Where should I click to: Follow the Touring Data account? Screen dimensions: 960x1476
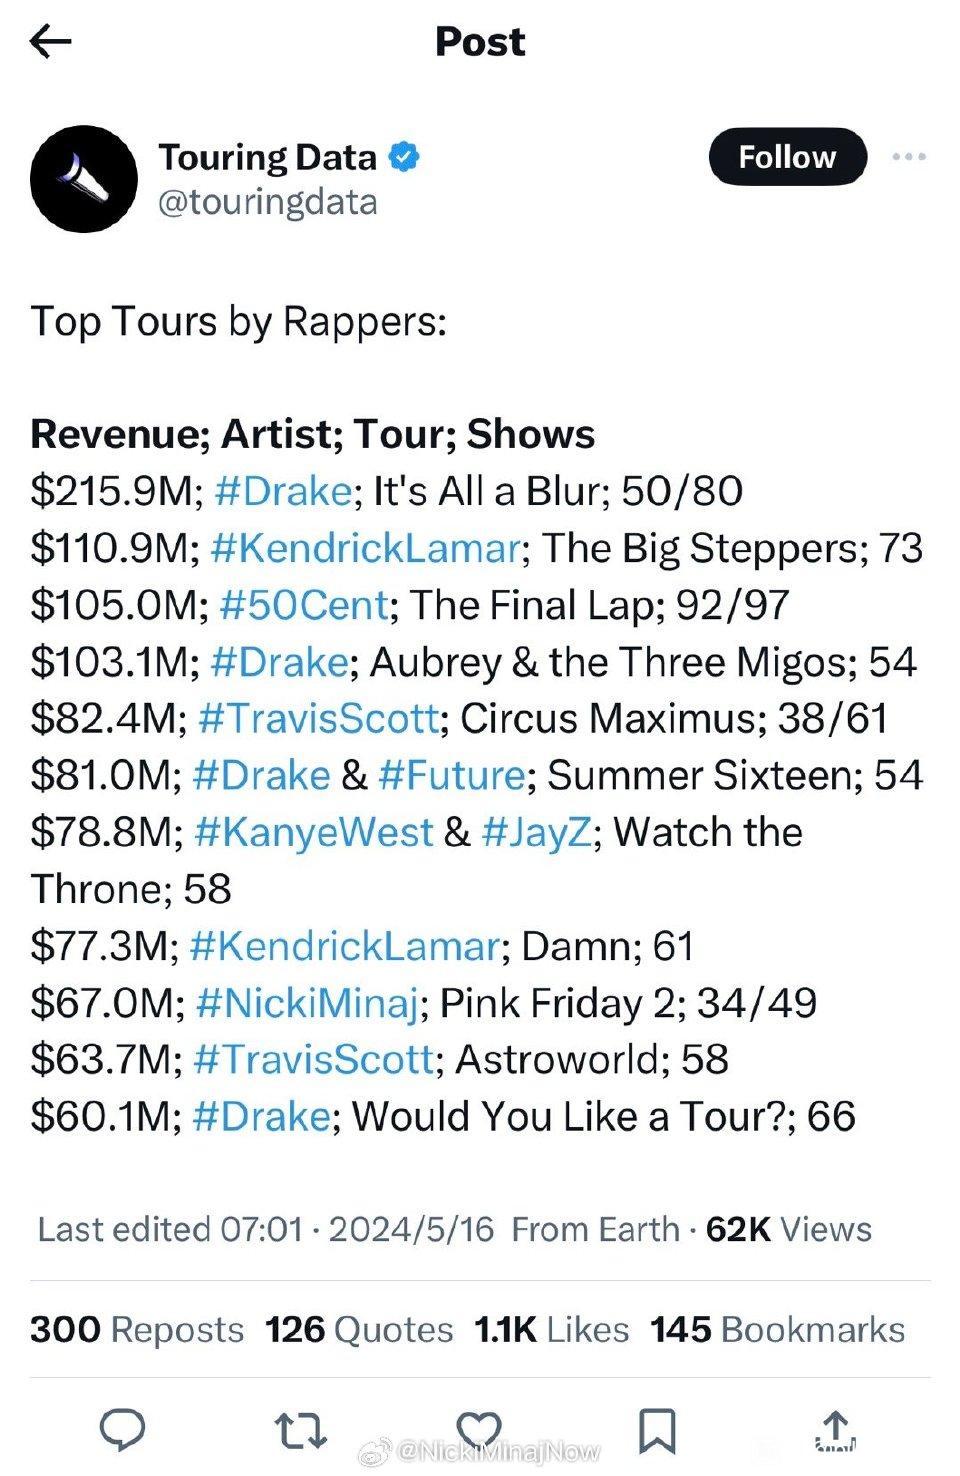click(x=787, y=157)
